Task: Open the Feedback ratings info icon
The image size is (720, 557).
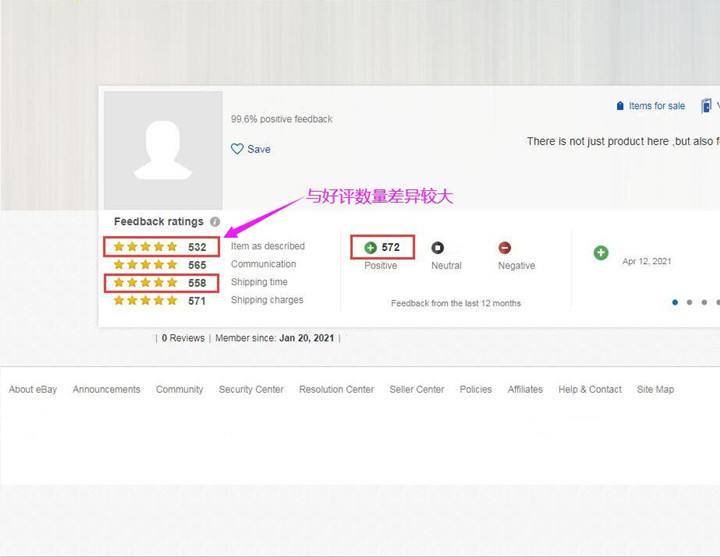Action: (215, 222)
